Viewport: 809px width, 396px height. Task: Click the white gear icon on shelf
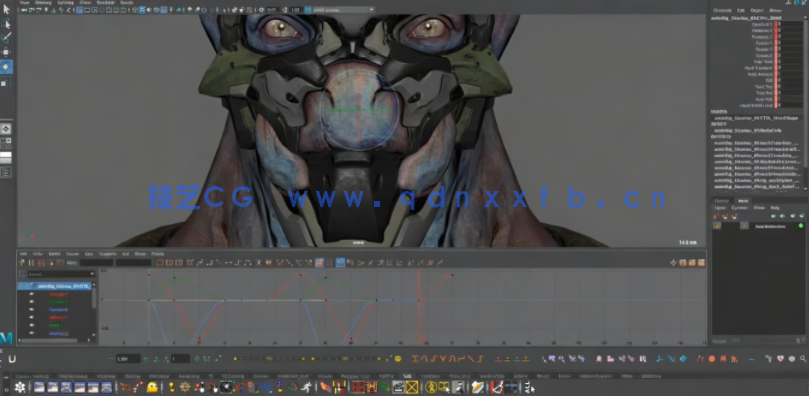[x=20, y=387]
